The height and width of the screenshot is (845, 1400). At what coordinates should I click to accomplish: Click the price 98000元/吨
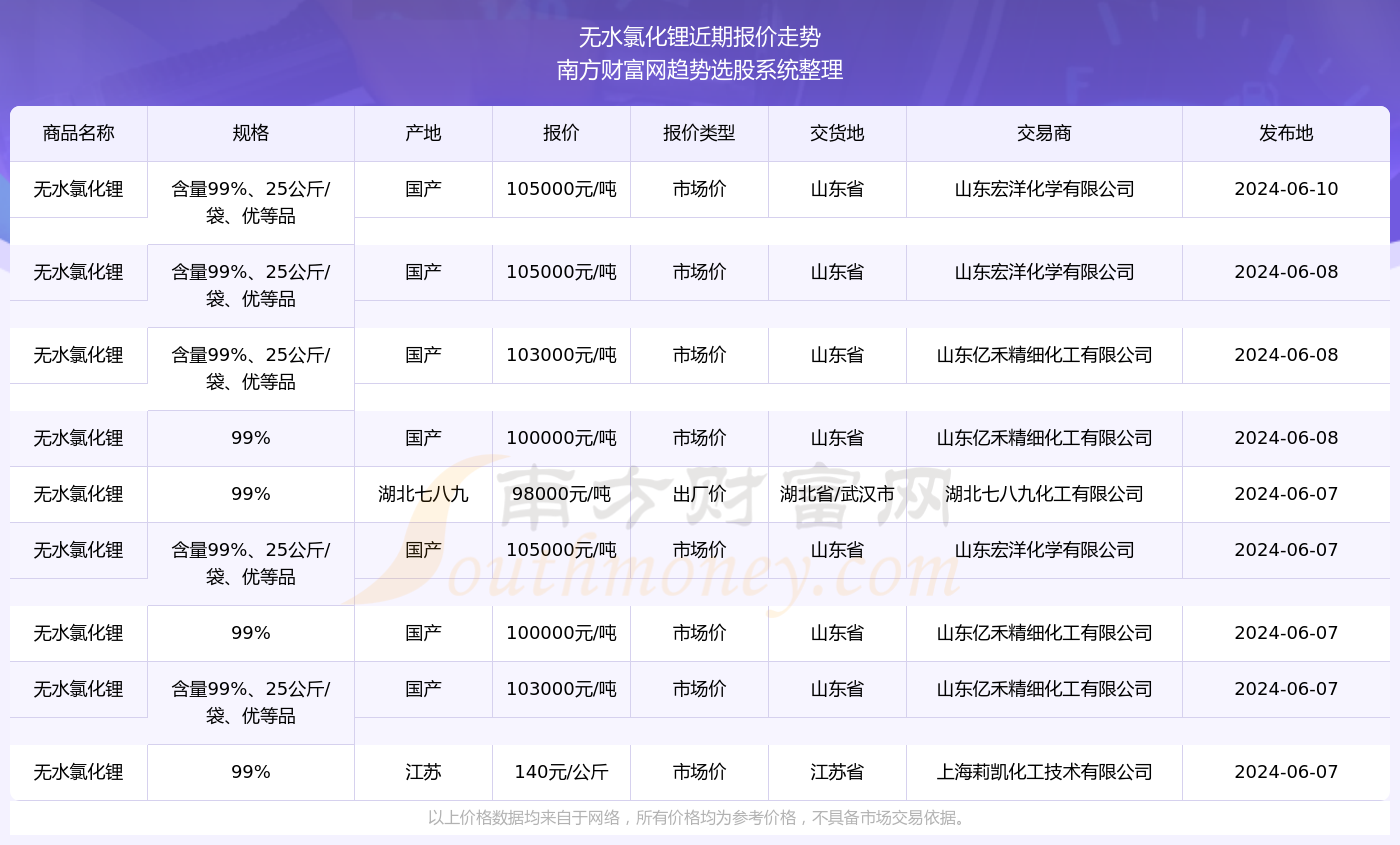click(x=561, y=494)
